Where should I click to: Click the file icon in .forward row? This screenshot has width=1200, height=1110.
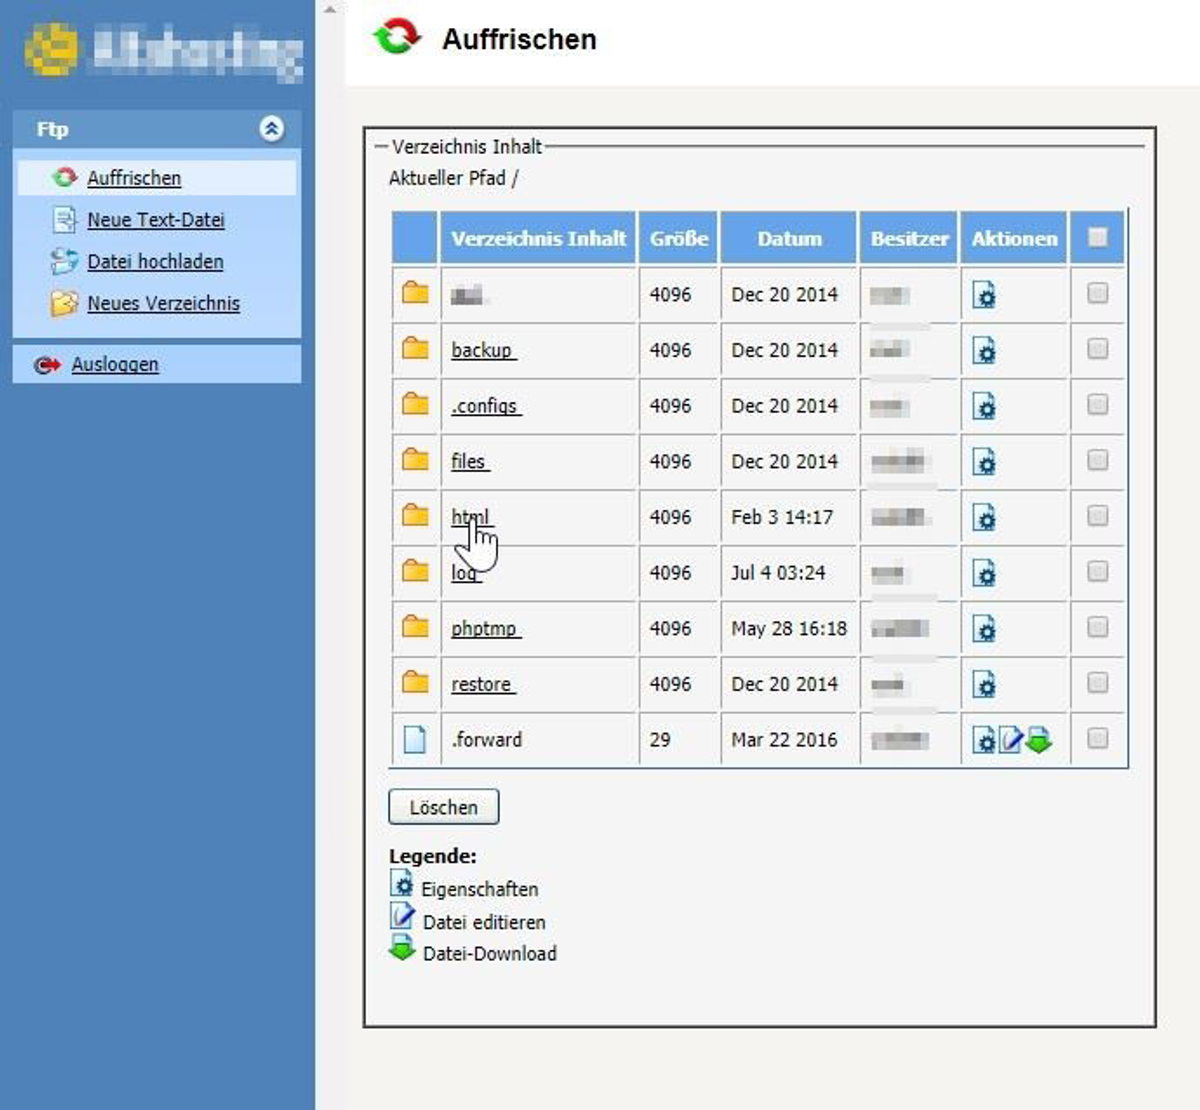click(414, 739)
